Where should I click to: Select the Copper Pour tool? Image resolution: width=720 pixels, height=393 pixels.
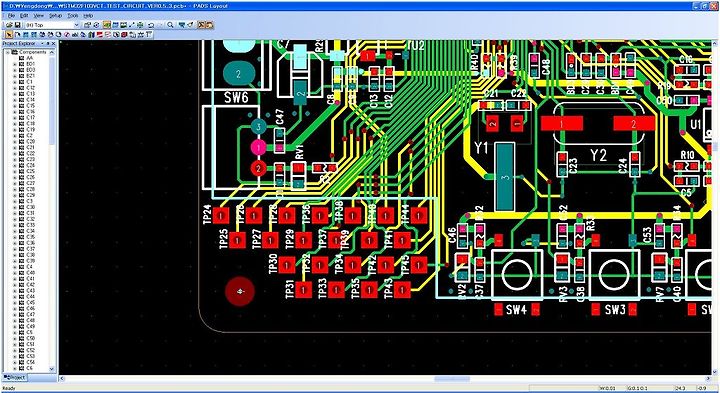[42, 34]
